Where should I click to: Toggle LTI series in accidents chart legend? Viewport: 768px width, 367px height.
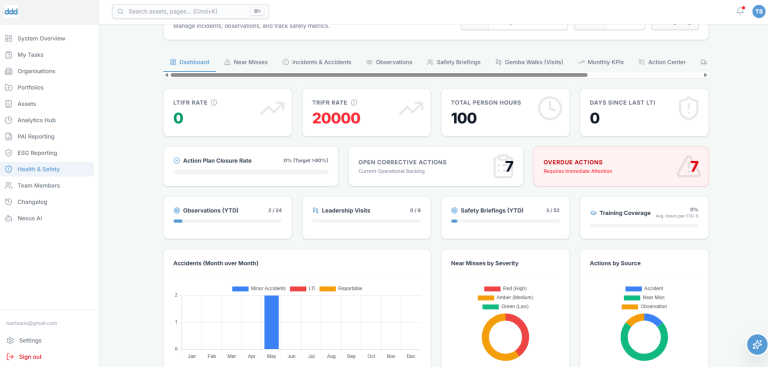coord(302,289)
